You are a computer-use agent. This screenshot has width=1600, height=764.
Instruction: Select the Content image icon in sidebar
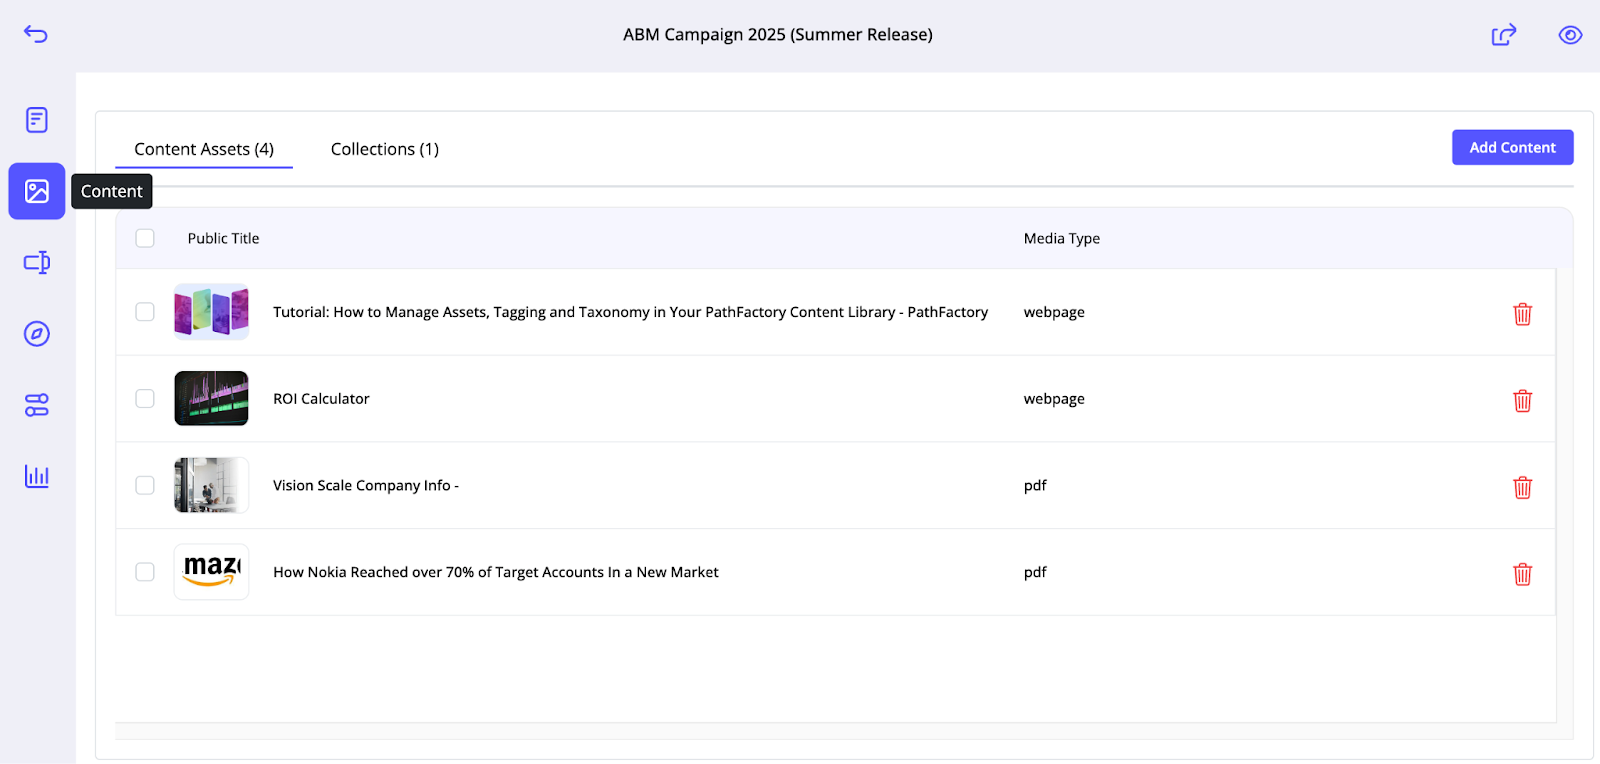[x=37, y=191]
